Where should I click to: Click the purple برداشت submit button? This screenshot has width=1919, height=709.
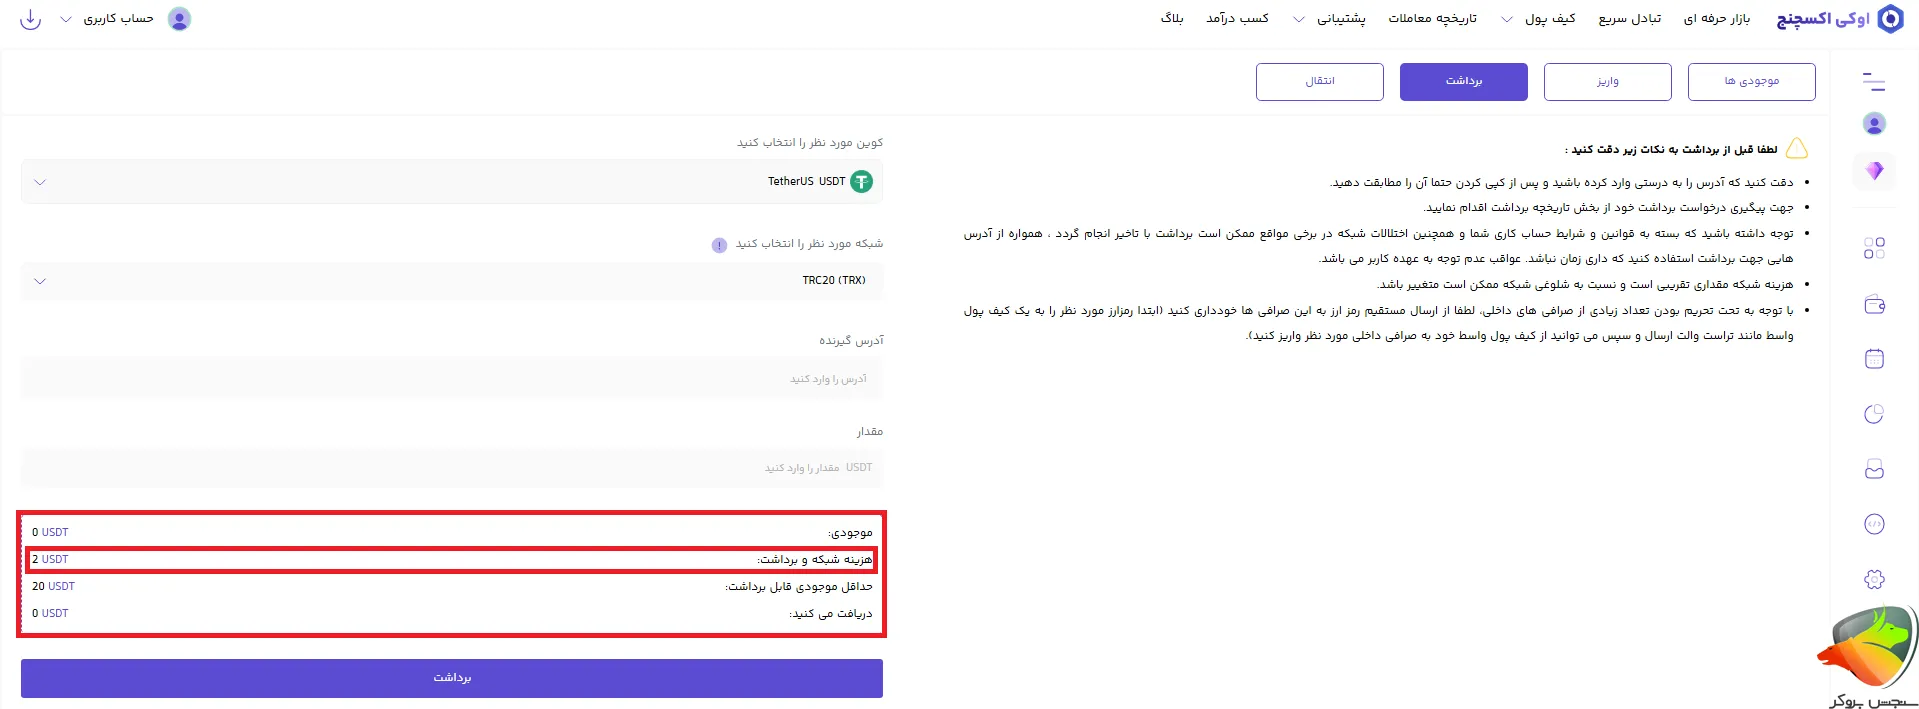pos(452,678)
